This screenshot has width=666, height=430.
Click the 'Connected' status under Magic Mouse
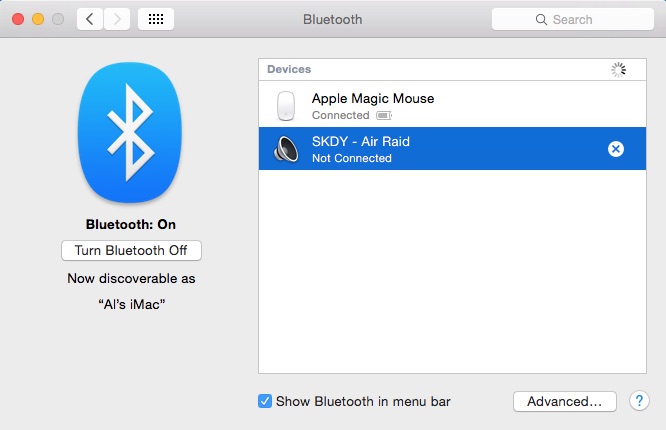341,115
